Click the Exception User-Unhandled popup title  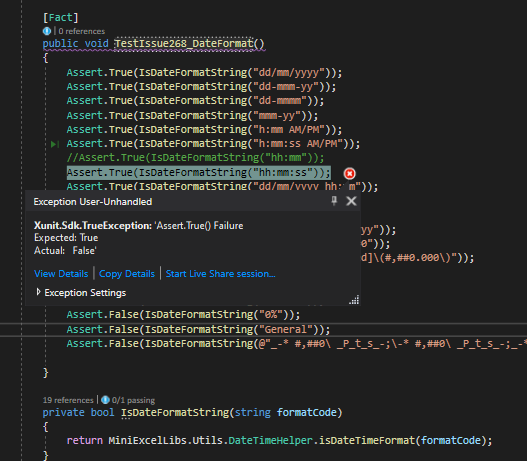pos(93,202)
